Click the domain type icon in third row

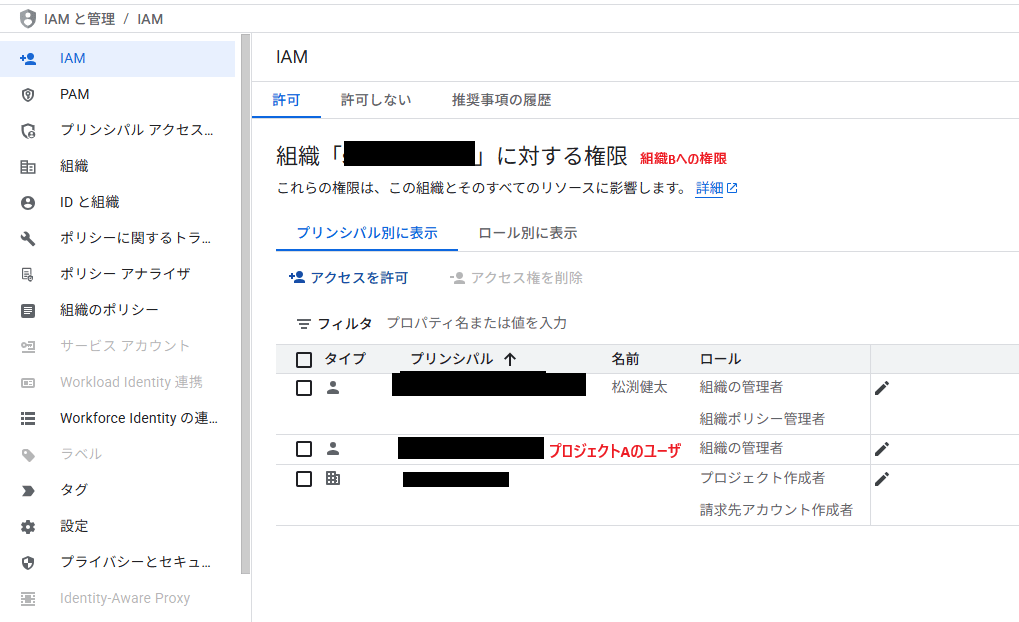click(333, 479)
